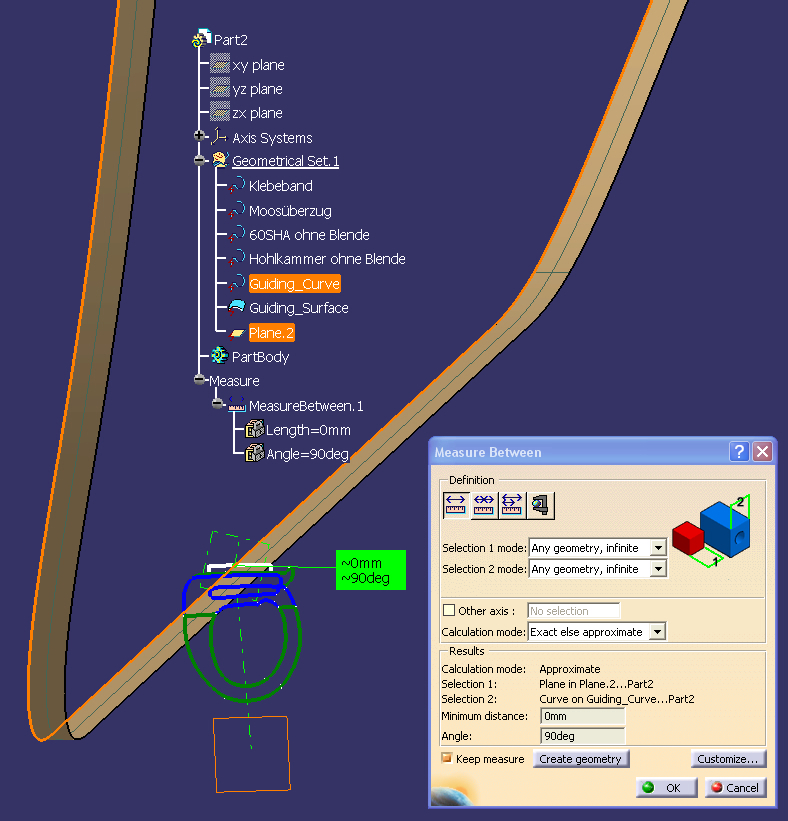Toggle the Keep measure checkbox
788x821 pixels.
tap(447, 758)
